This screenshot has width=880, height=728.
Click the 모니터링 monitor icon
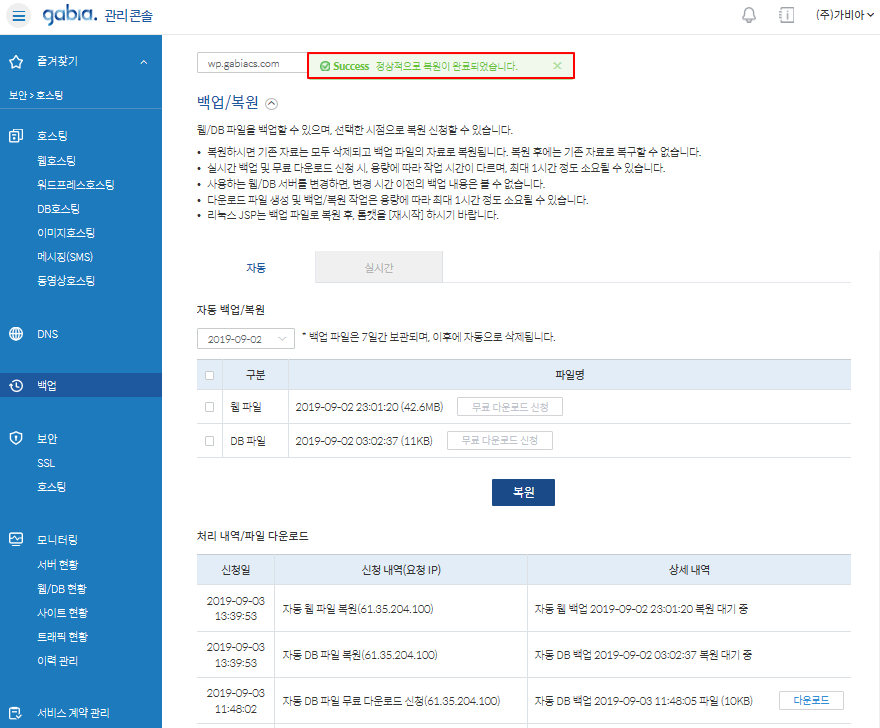pos(16,539)
